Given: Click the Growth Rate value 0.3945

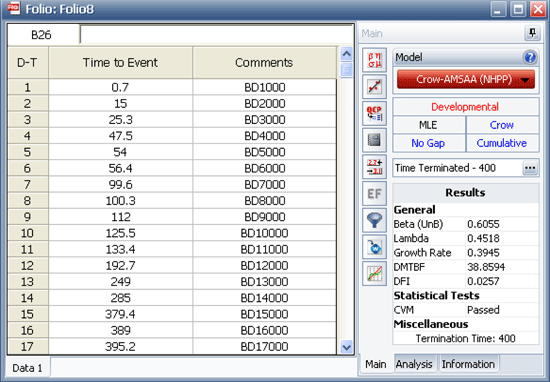Looking at the screenshot, I should (483, 253).
